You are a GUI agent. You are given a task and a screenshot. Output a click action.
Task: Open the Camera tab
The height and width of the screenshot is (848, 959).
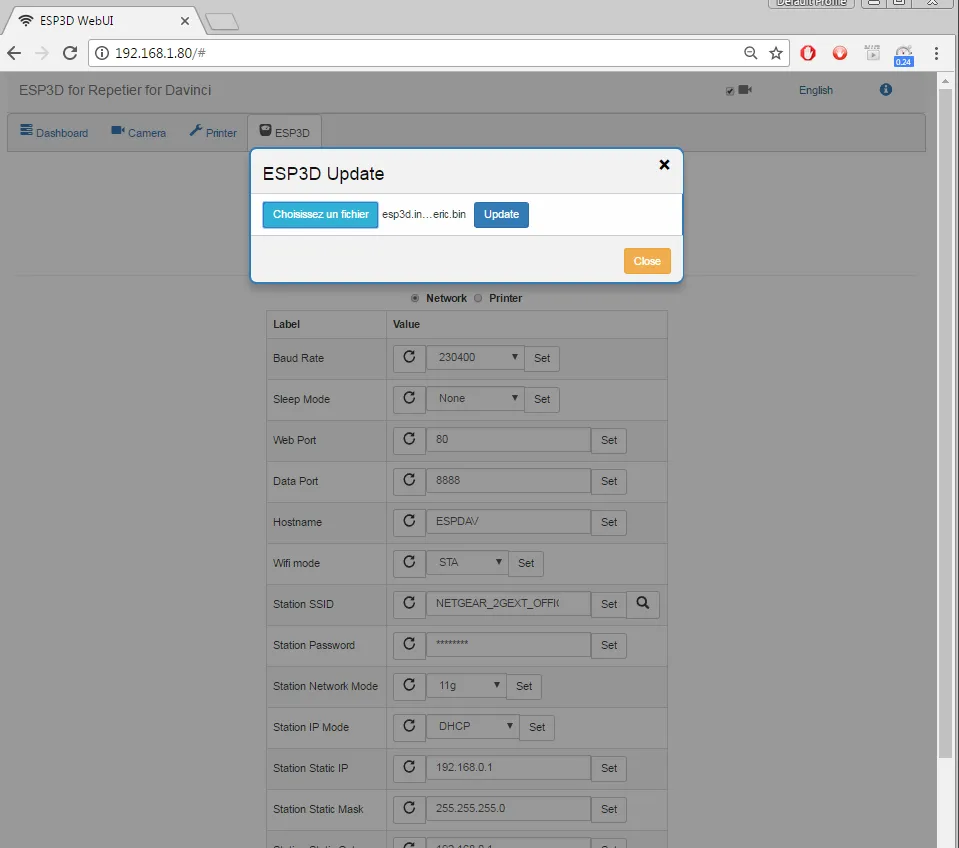[x=138, y=132]
